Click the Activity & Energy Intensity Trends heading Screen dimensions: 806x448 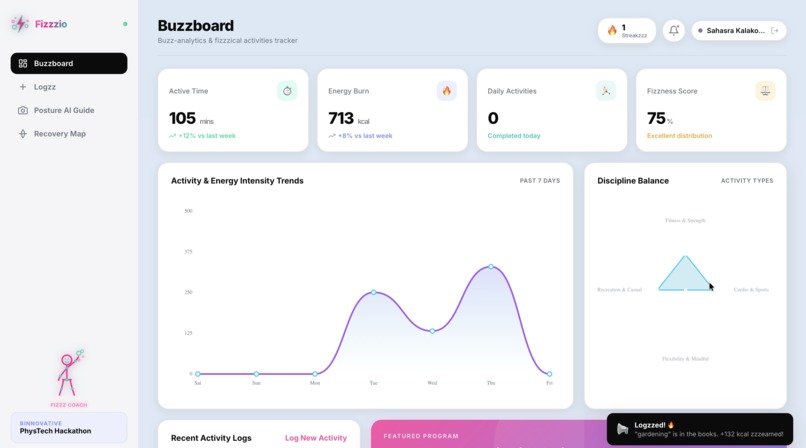[x=237, y=181]
